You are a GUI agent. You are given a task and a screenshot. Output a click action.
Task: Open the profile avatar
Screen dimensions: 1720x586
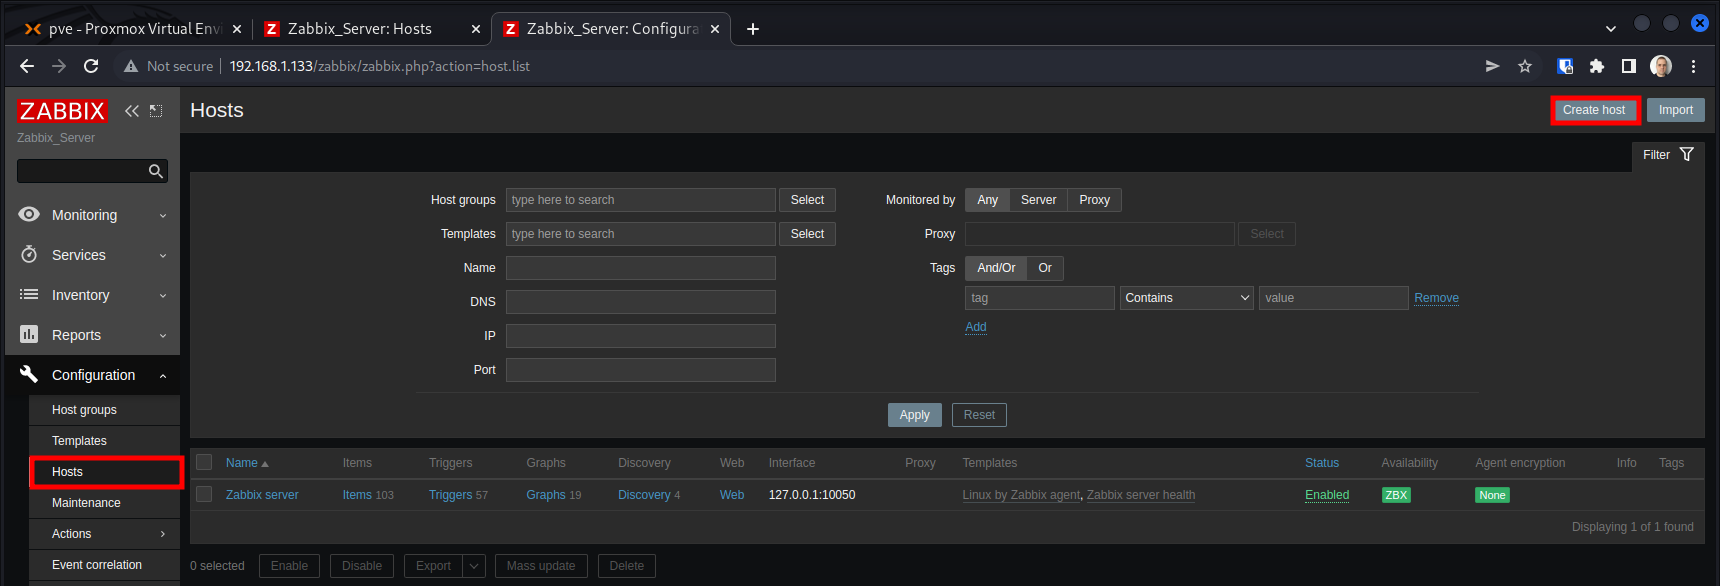pyautogui.click(x=1661, y=66)
